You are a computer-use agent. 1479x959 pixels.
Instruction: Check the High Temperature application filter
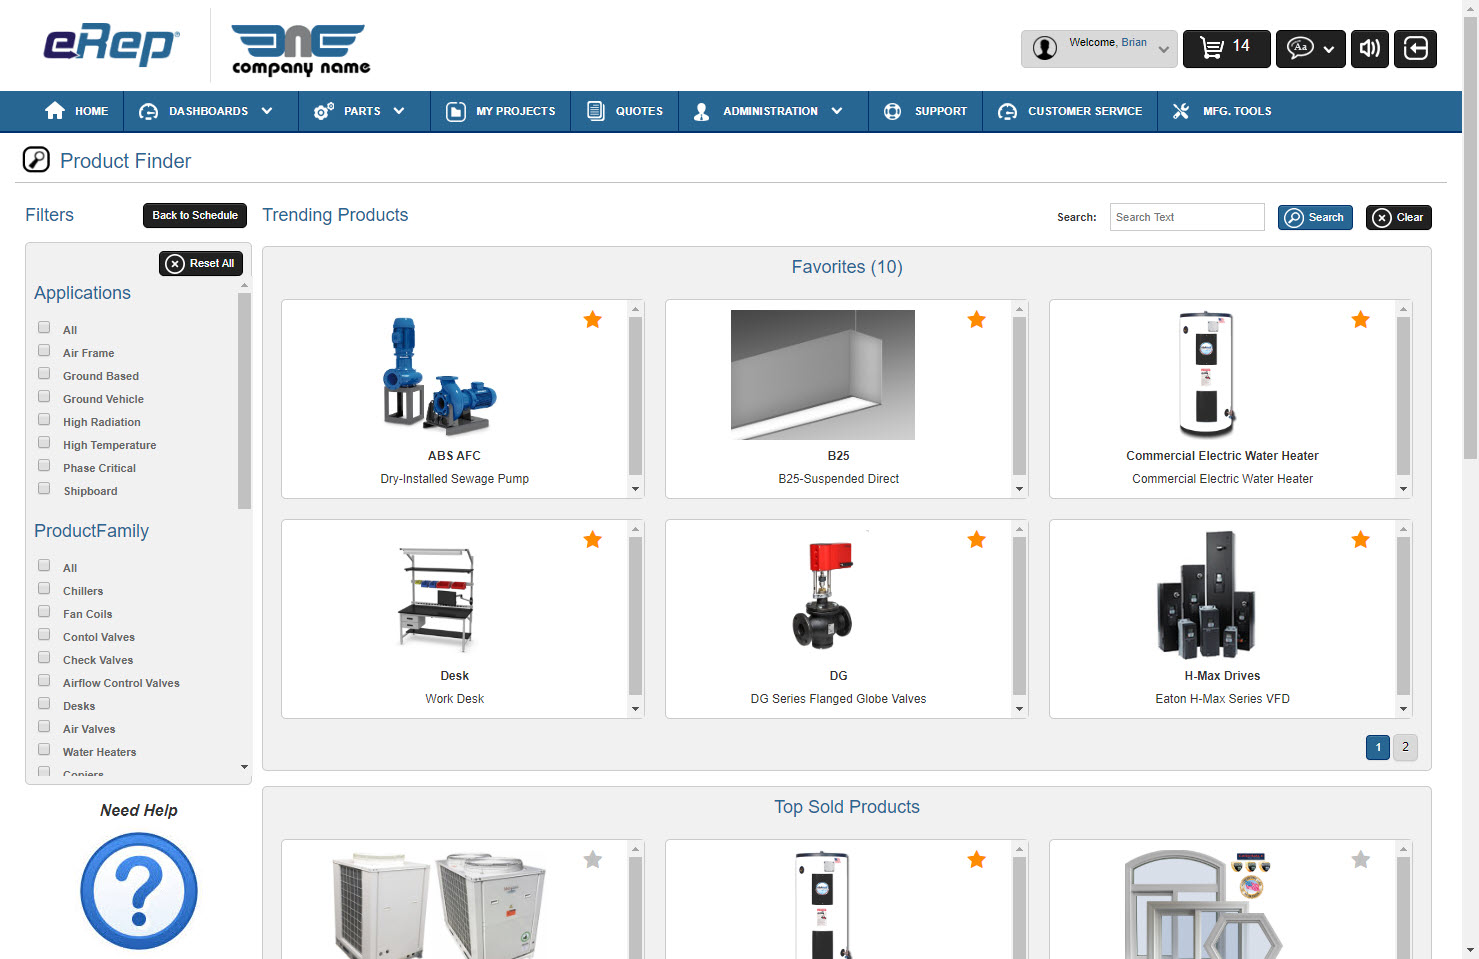pos(44,443)
